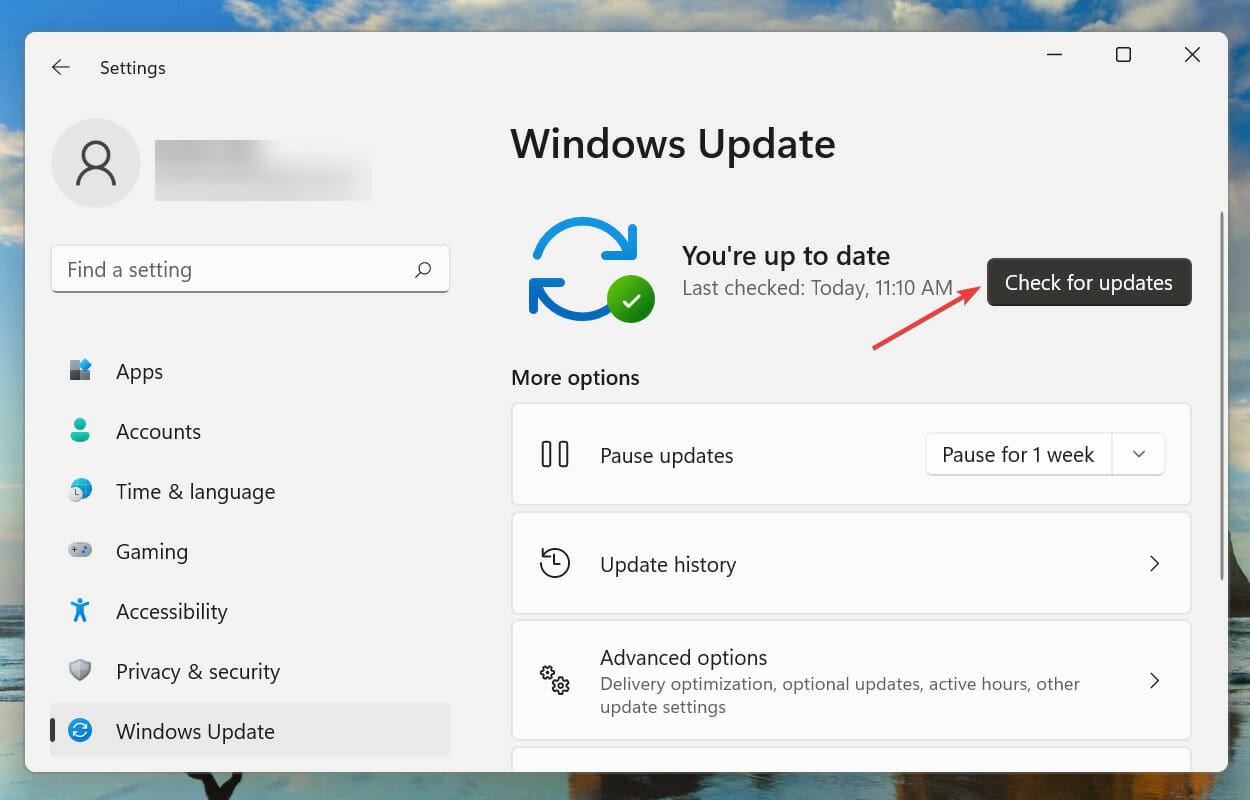Click the "Windows Update" page title

(673, 144)
